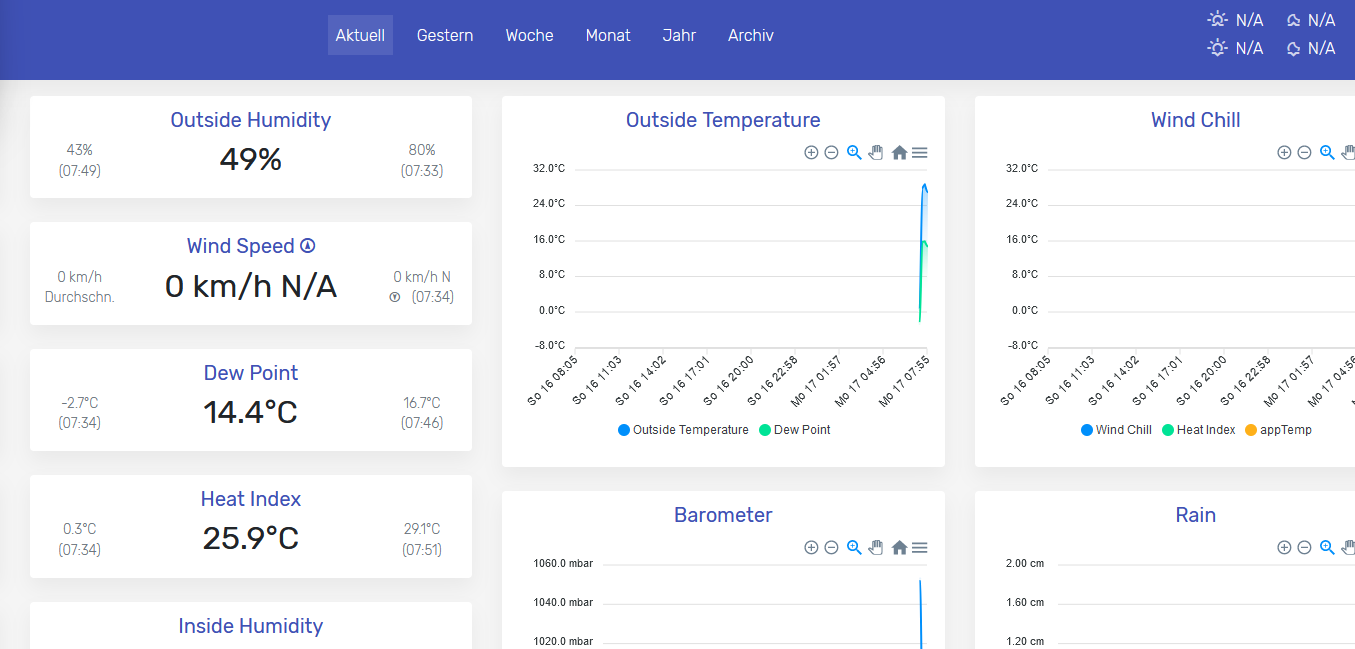This screenshot has width=1355, height=649.
Task: Activate selection zoom on the Barometer chart
Action: [854, 547]
